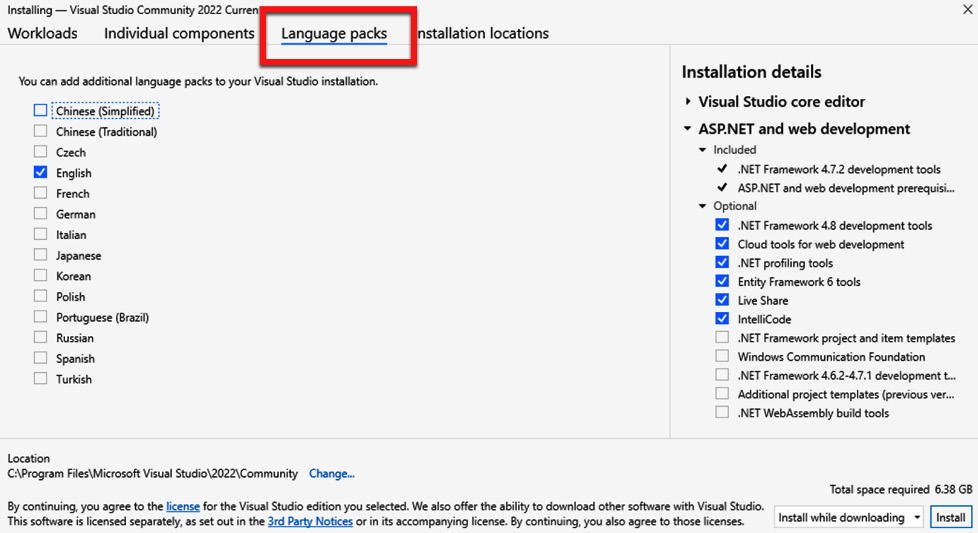Disable the Live Share component
This screenshot has width=978, height=533.
click(722, 299)
